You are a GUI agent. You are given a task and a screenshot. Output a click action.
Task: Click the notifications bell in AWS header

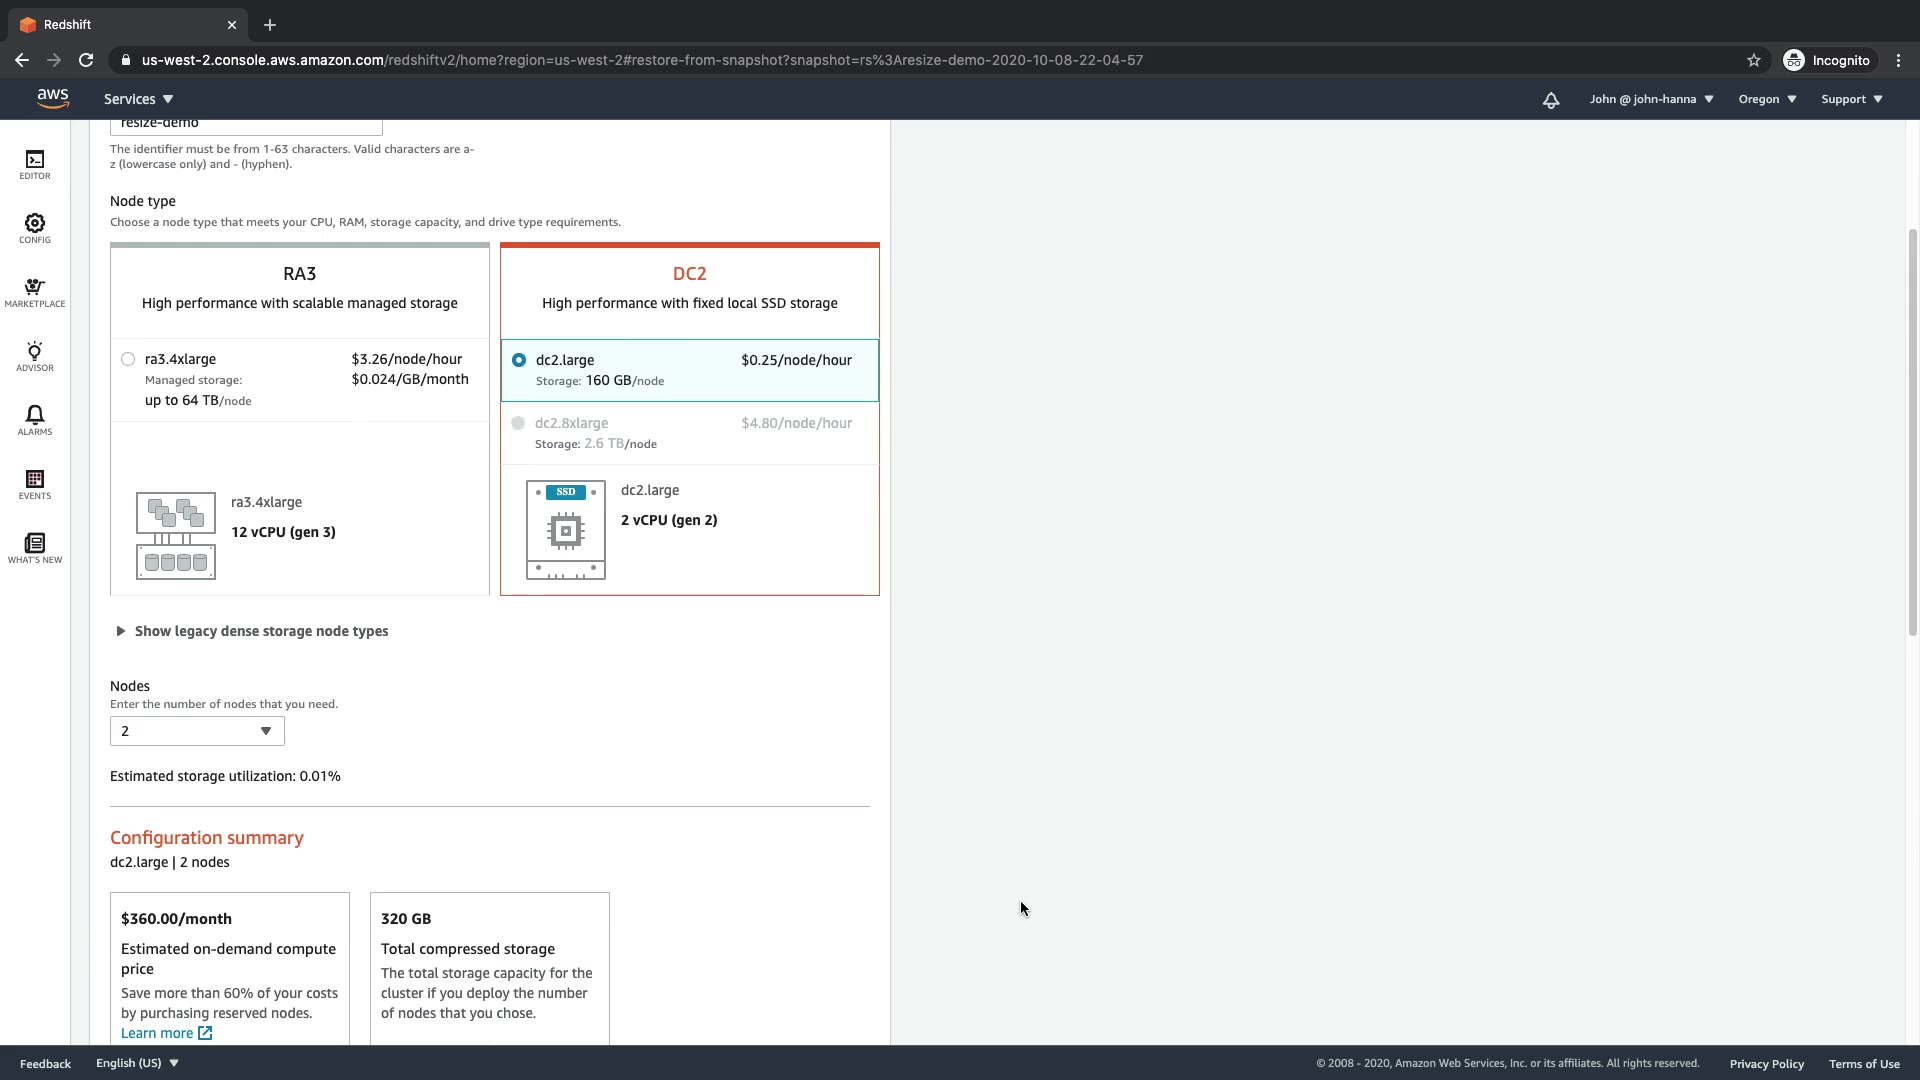[x=1551, y=100]
